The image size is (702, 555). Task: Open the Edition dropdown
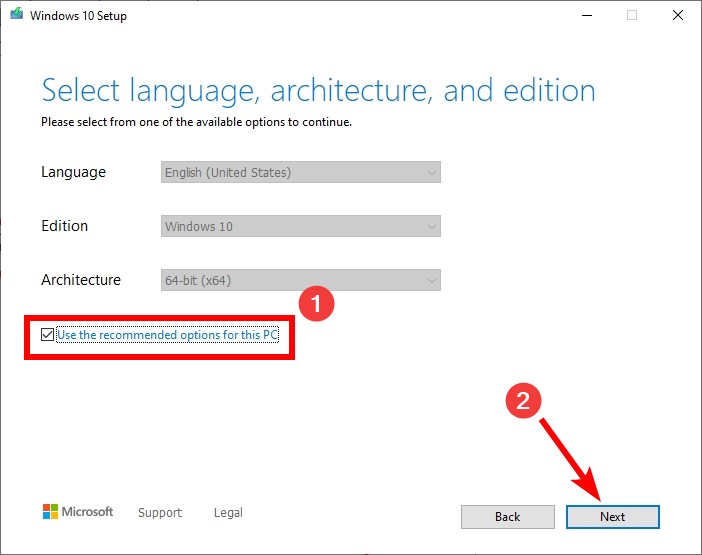pos(301,226)
